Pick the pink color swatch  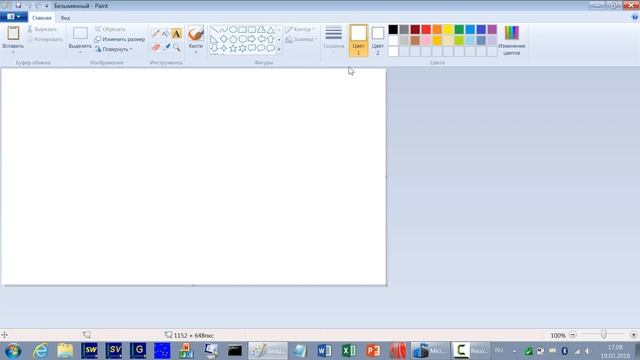click(x=426, y=40)
